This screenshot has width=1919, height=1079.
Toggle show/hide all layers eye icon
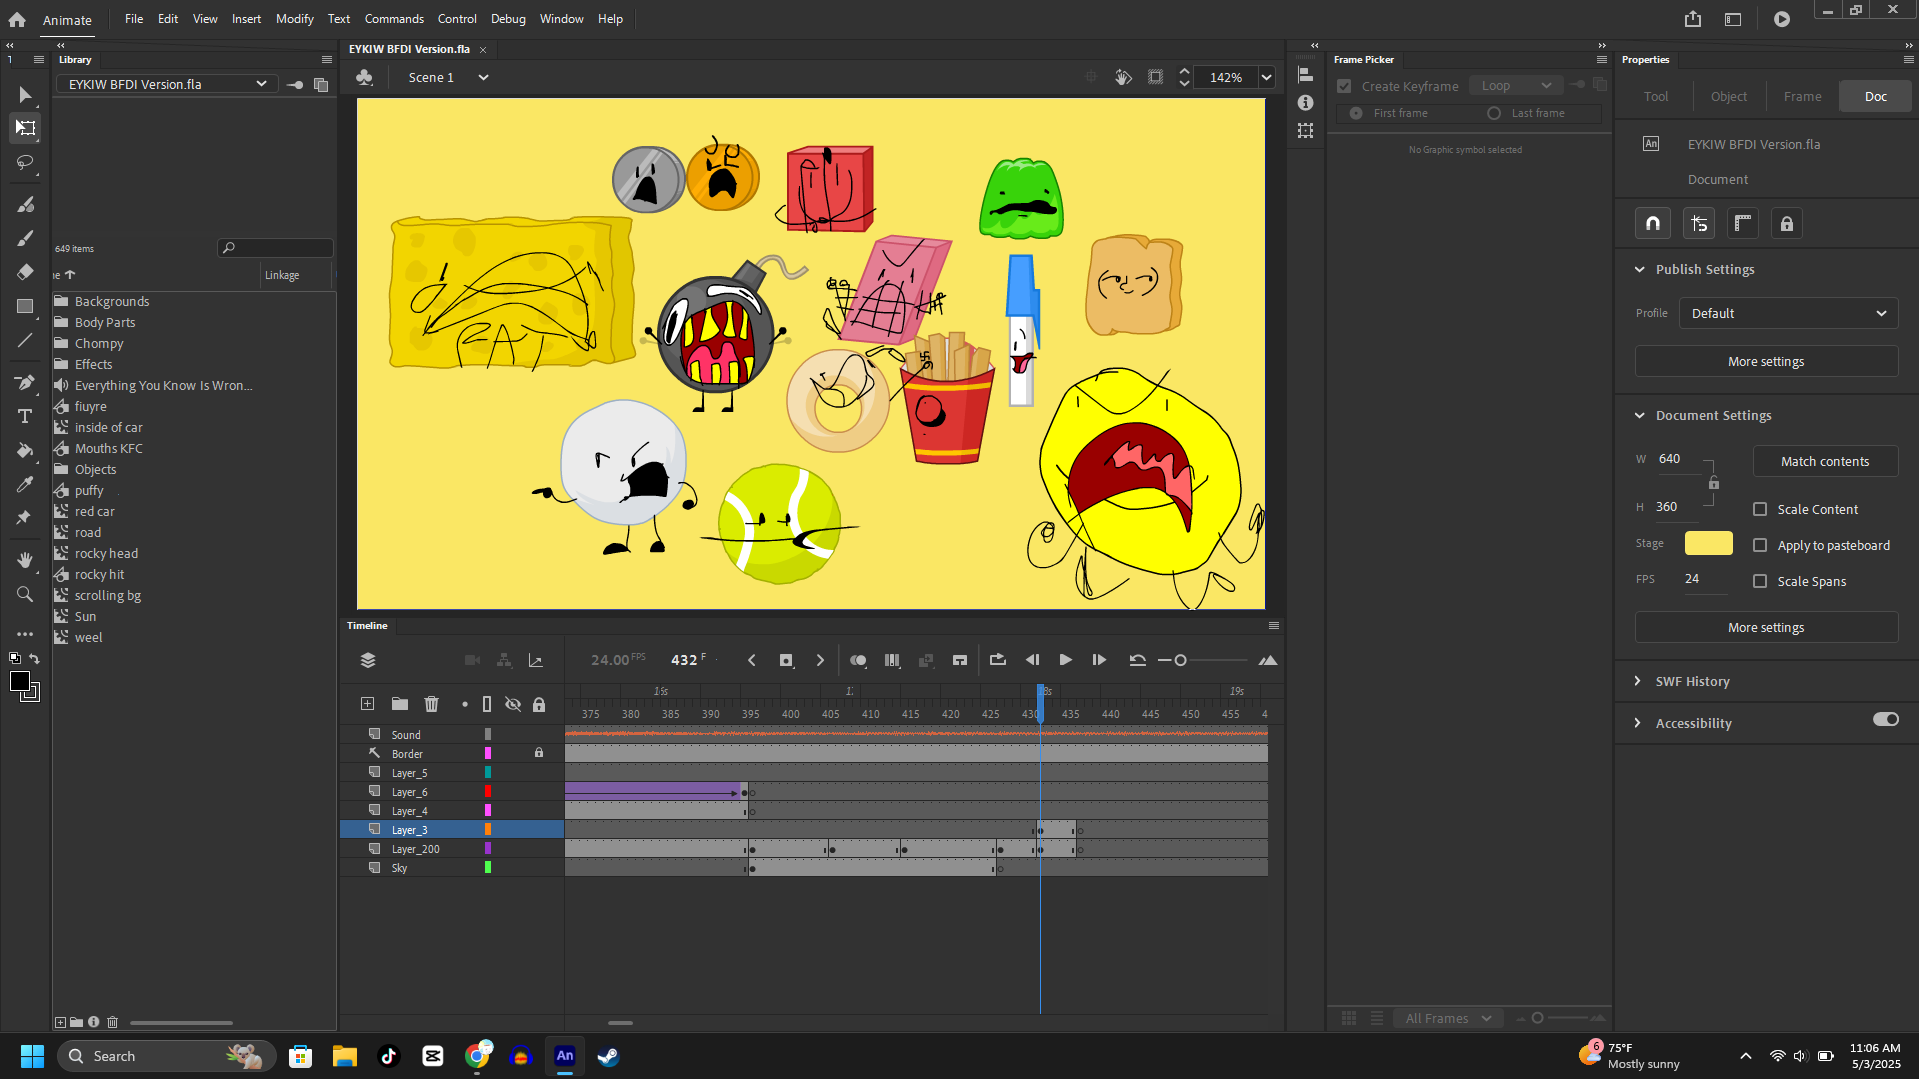513,704
